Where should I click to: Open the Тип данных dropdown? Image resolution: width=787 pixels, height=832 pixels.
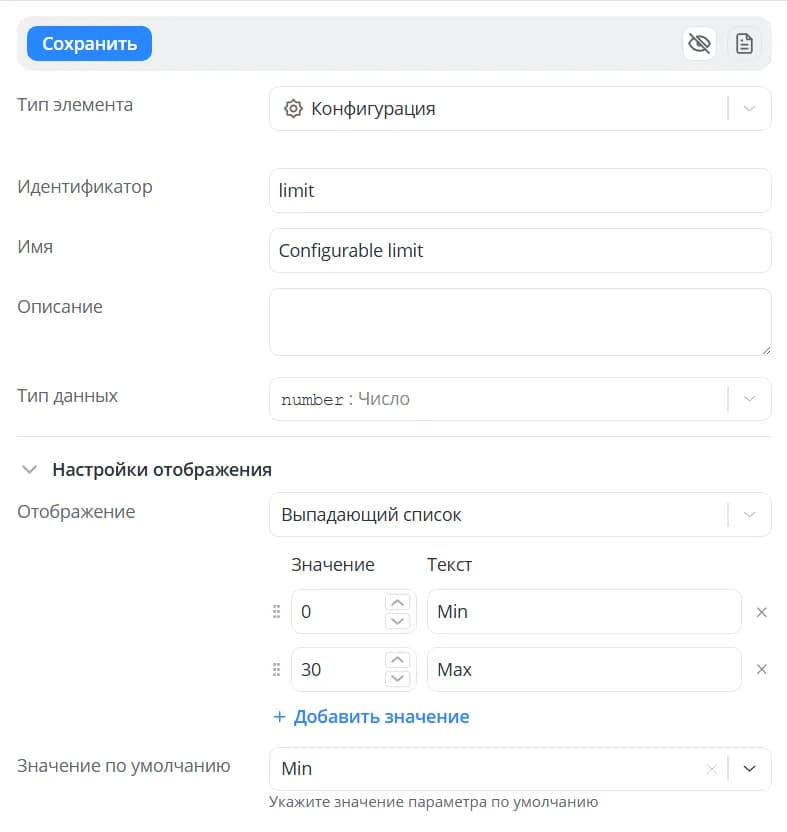pyautogui.click(x=749, y=399)
